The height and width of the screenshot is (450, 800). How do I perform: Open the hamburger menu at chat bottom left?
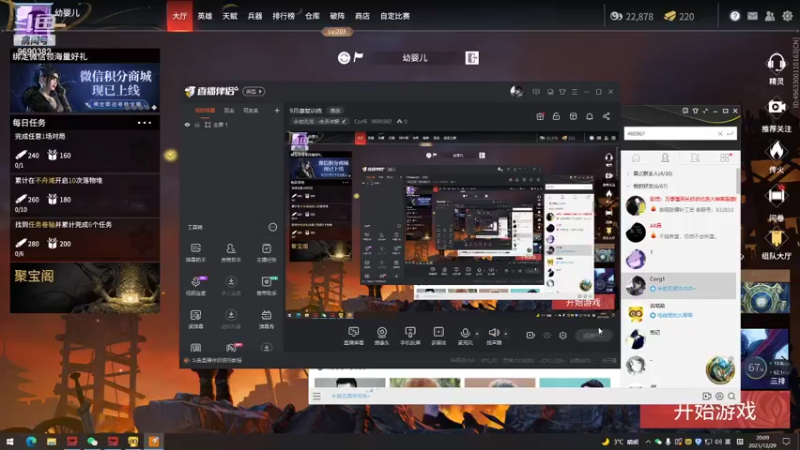pyautogui.click(x=317, y=396)
